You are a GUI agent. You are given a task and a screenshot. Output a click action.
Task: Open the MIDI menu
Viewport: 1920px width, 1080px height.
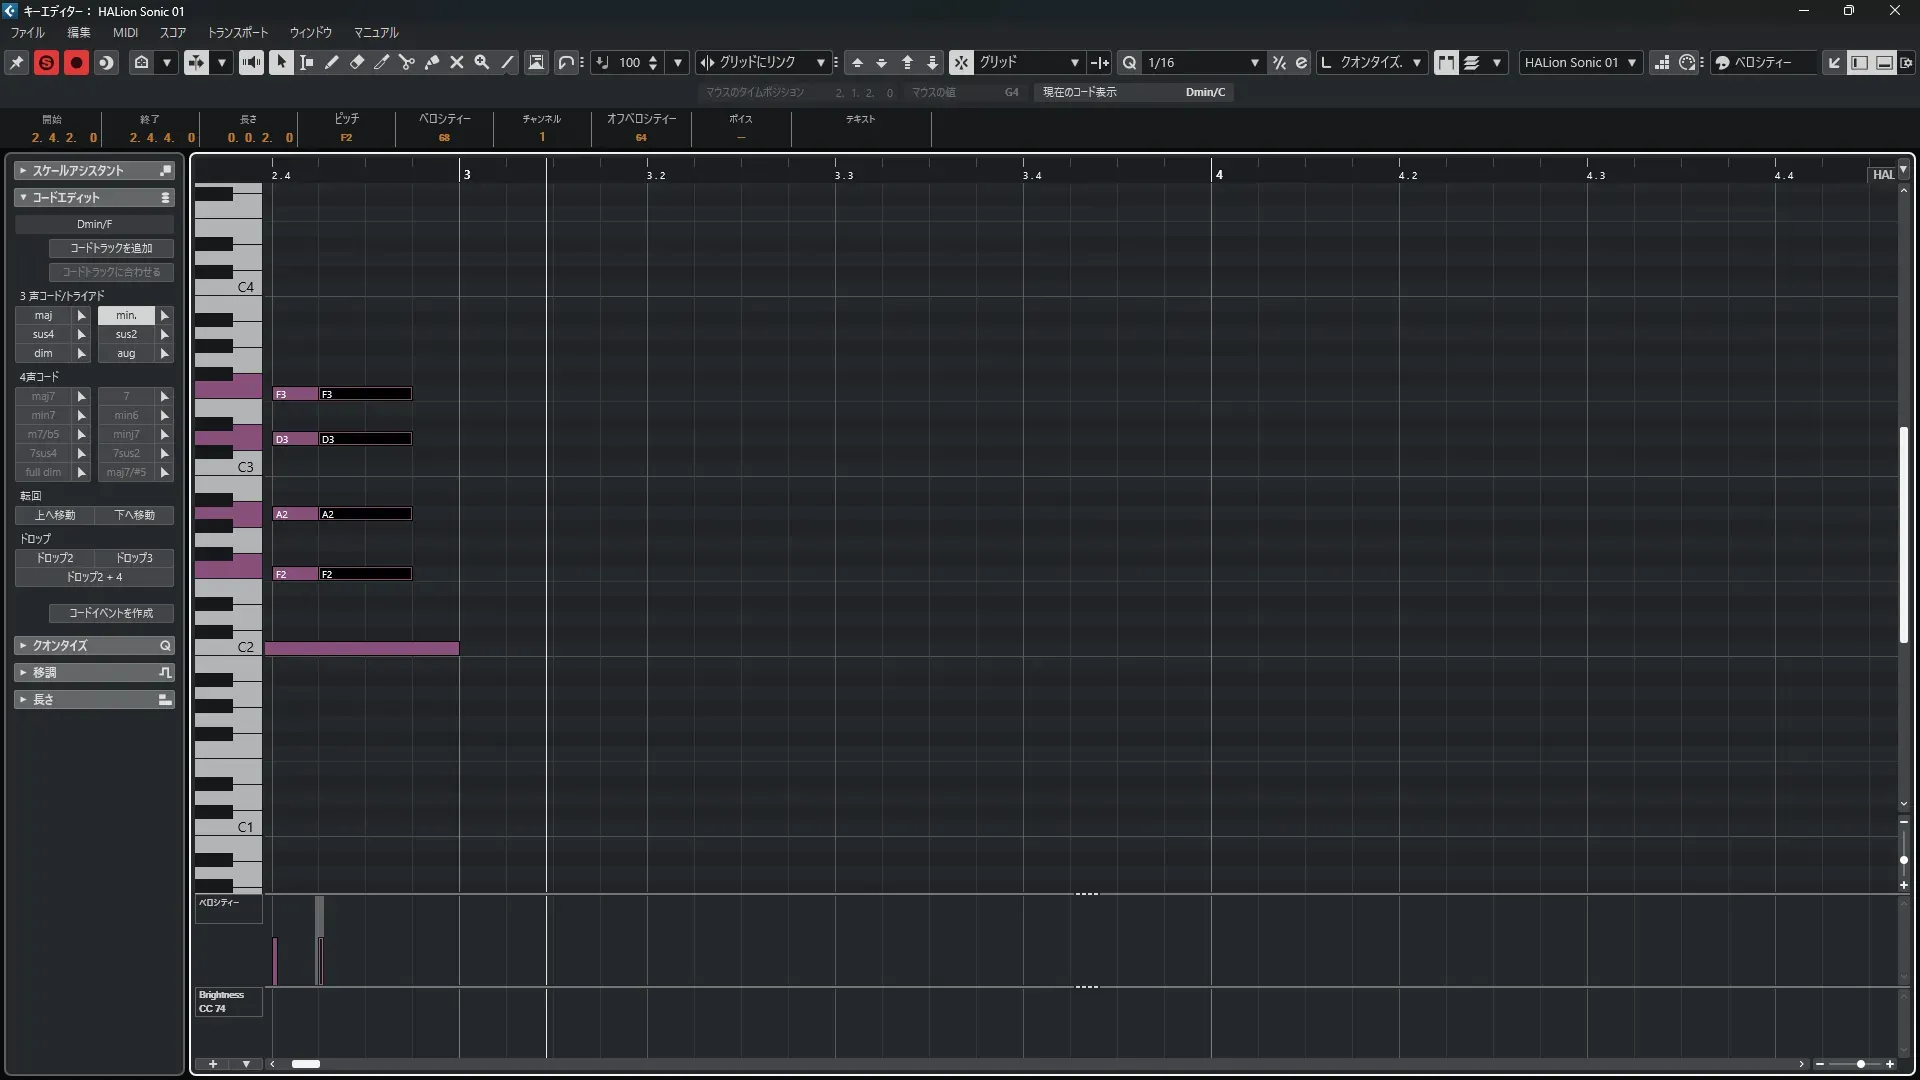click(x=125, y=32)
